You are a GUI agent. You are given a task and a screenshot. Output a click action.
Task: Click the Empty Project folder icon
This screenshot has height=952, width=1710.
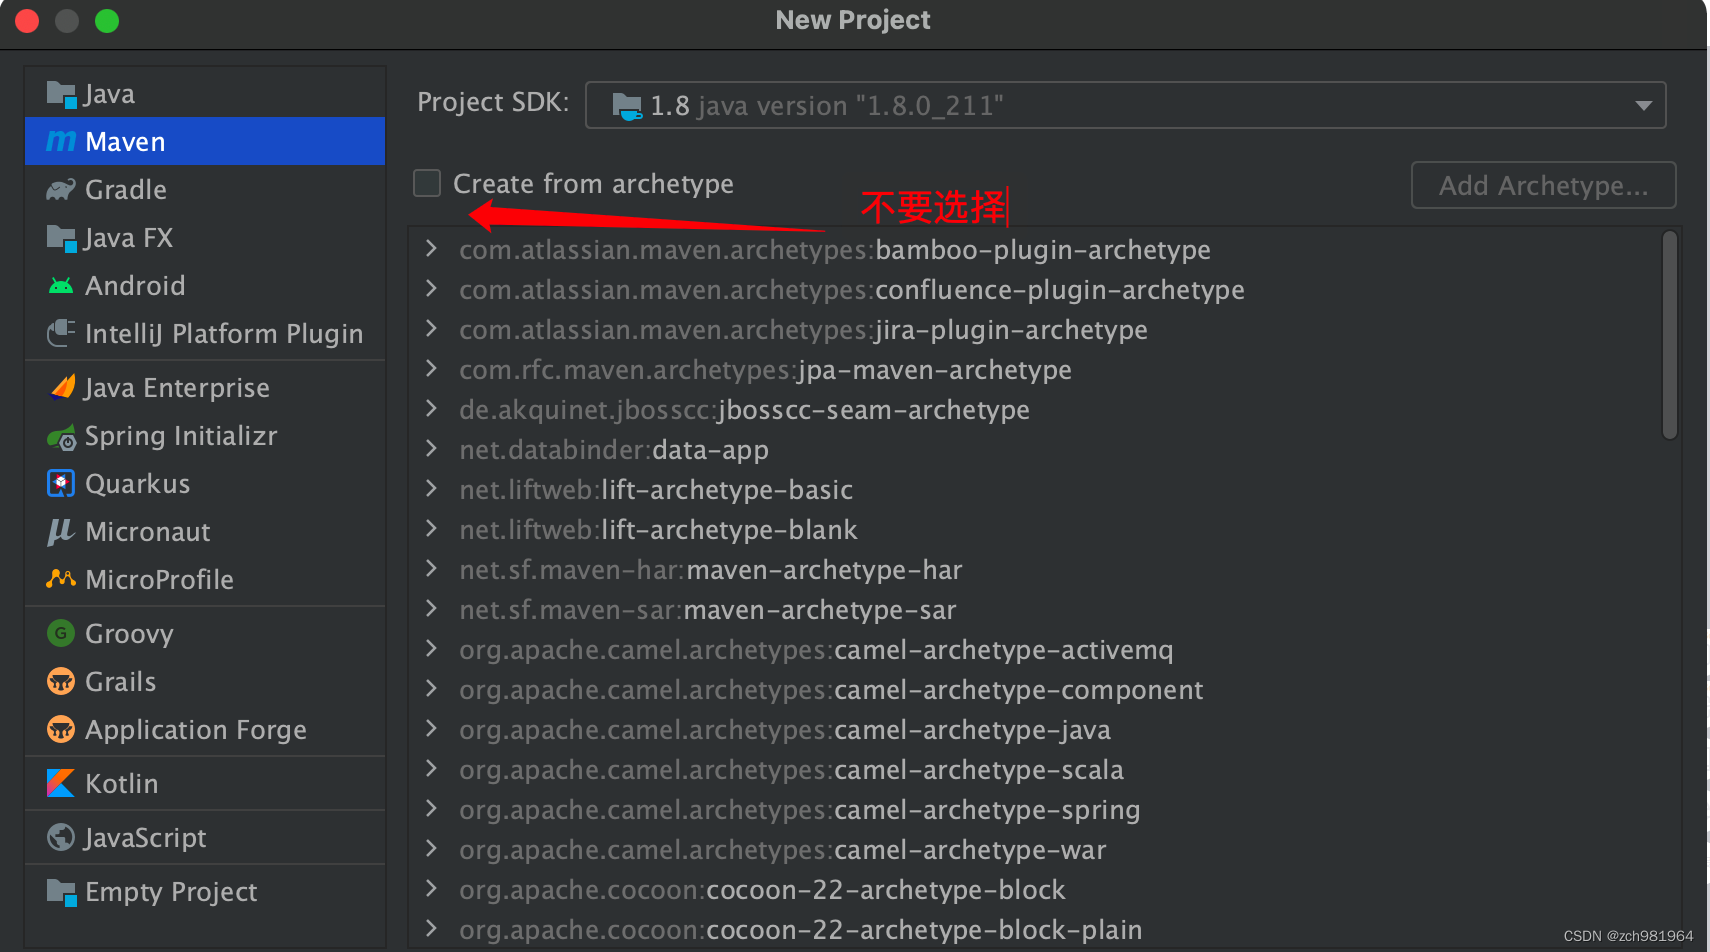(61, 892)
